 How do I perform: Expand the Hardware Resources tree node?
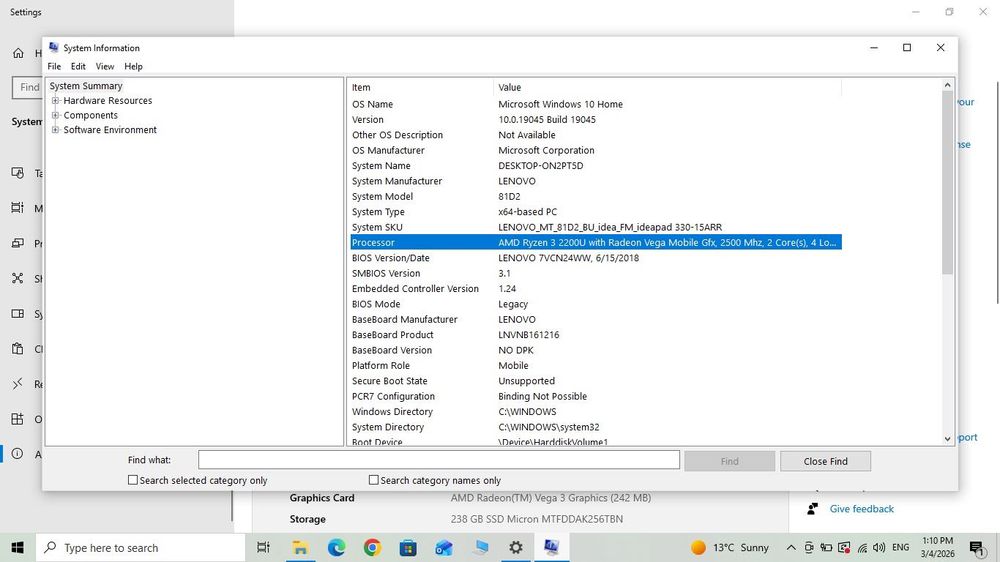55,101
